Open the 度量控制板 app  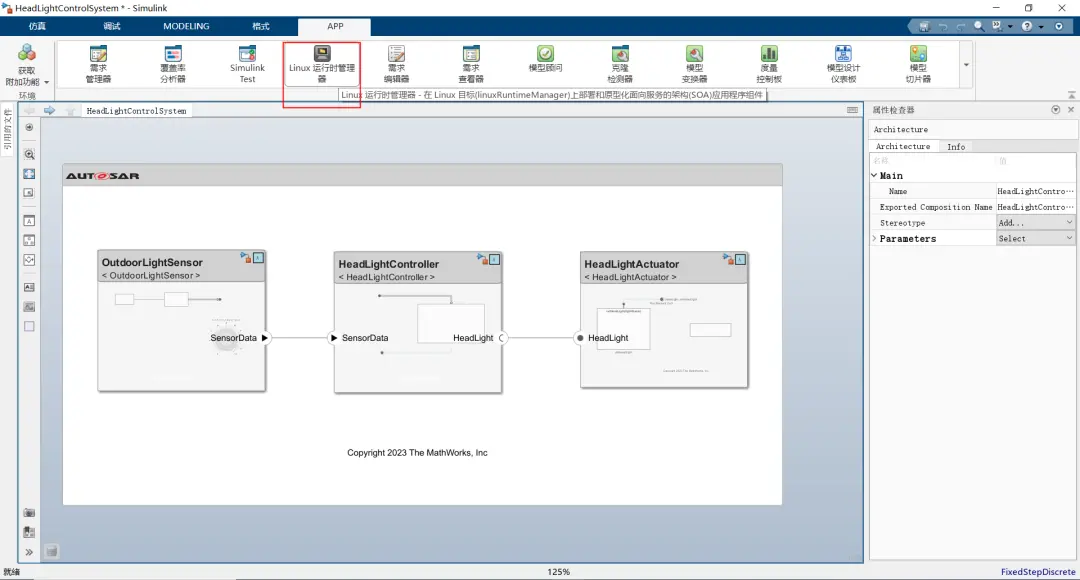tap(769, 64)
